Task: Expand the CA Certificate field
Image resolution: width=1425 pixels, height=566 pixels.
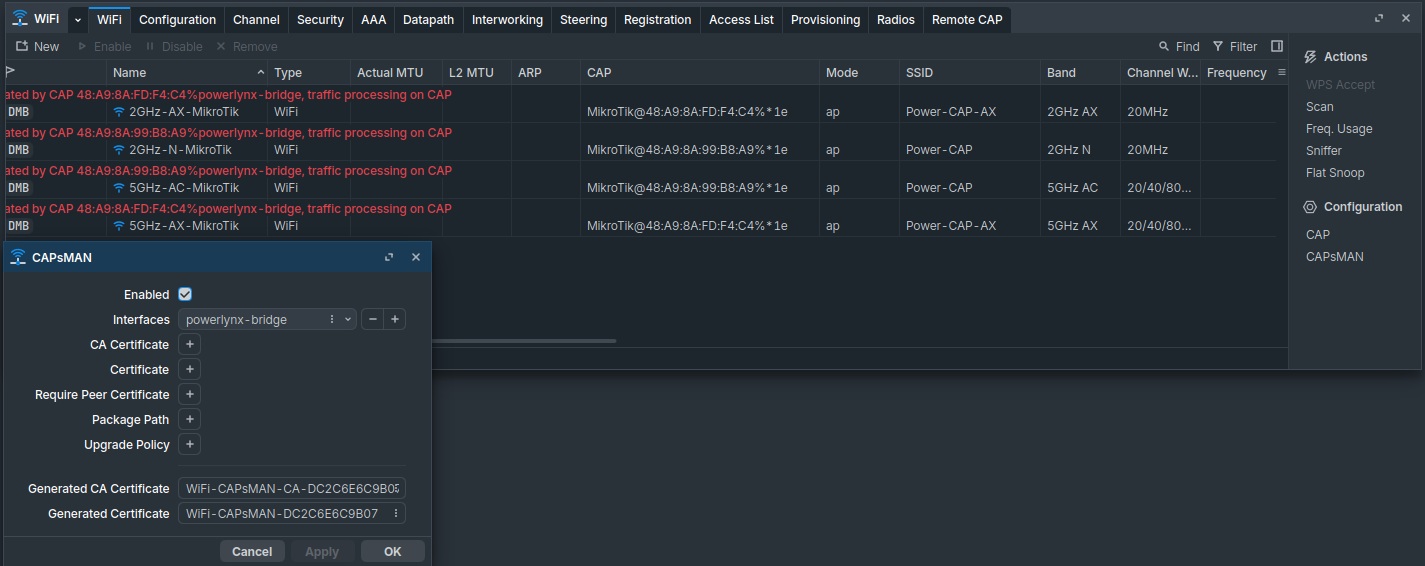Action: point(189,344)
